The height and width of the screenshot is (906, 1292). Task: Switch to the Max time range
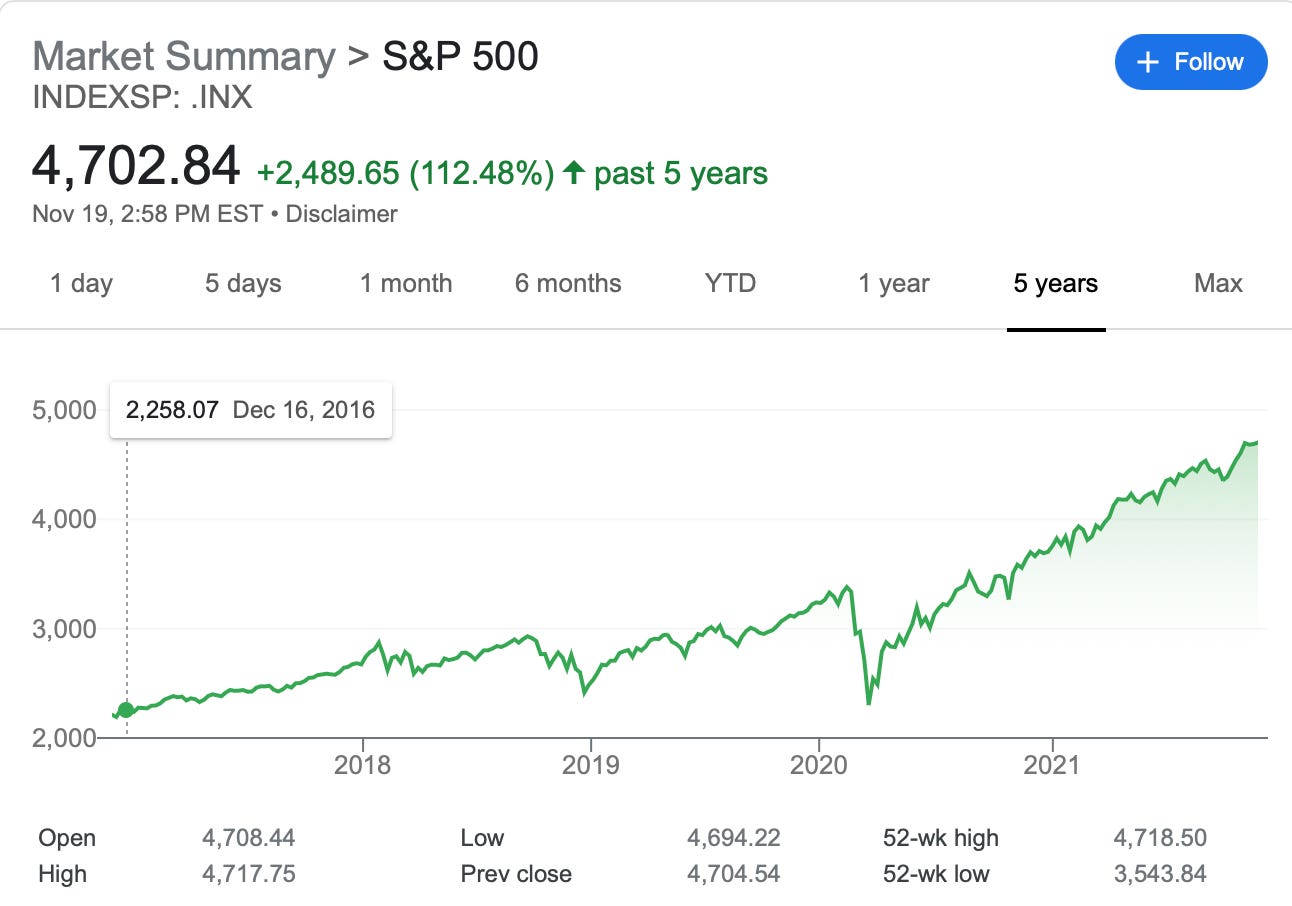point(1218,283)
